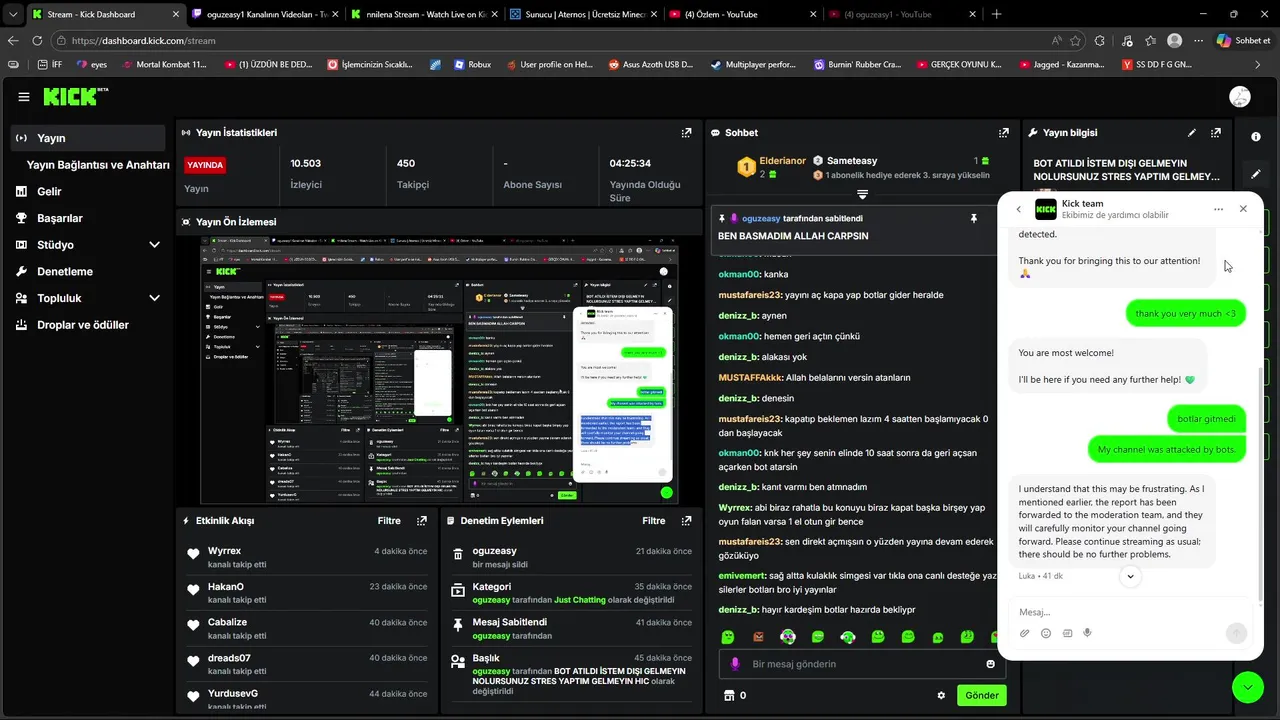Expand the Stüdyo sidebar section
Viewport: 1280px width, 720px height.
click(x=154, y=245)
